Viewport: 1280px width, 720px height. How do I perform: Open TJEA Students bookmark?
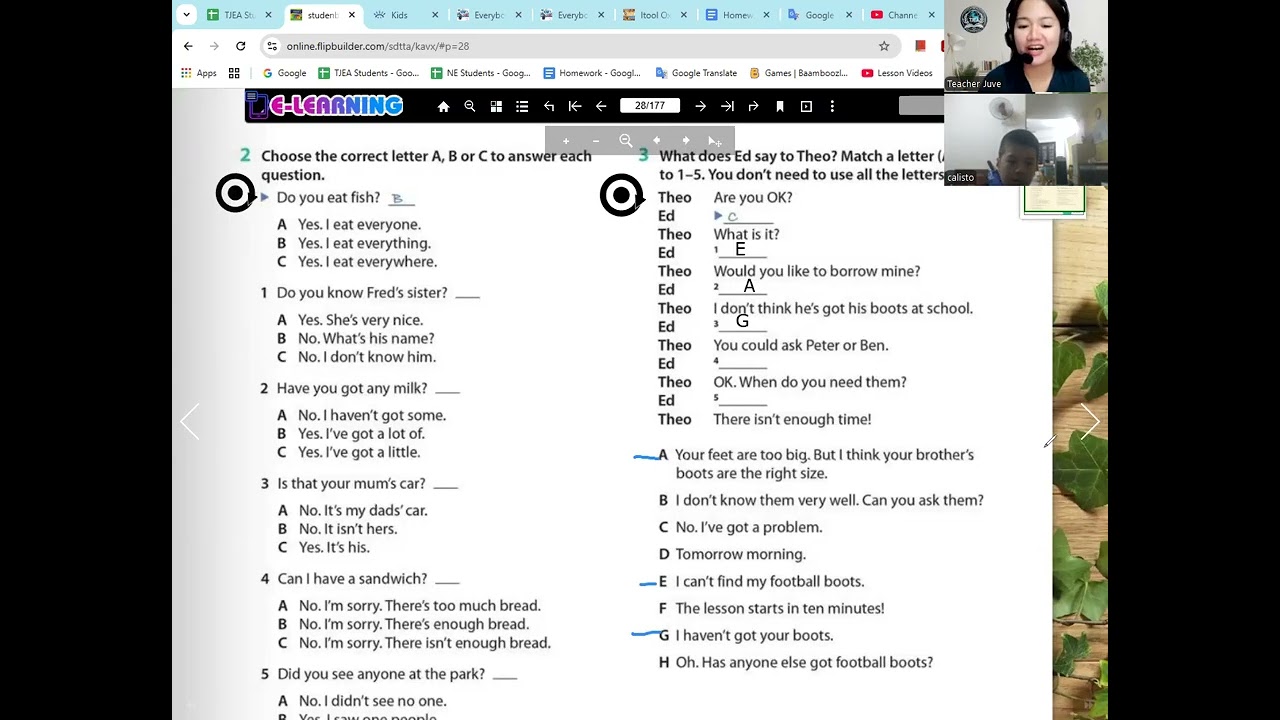368,73
